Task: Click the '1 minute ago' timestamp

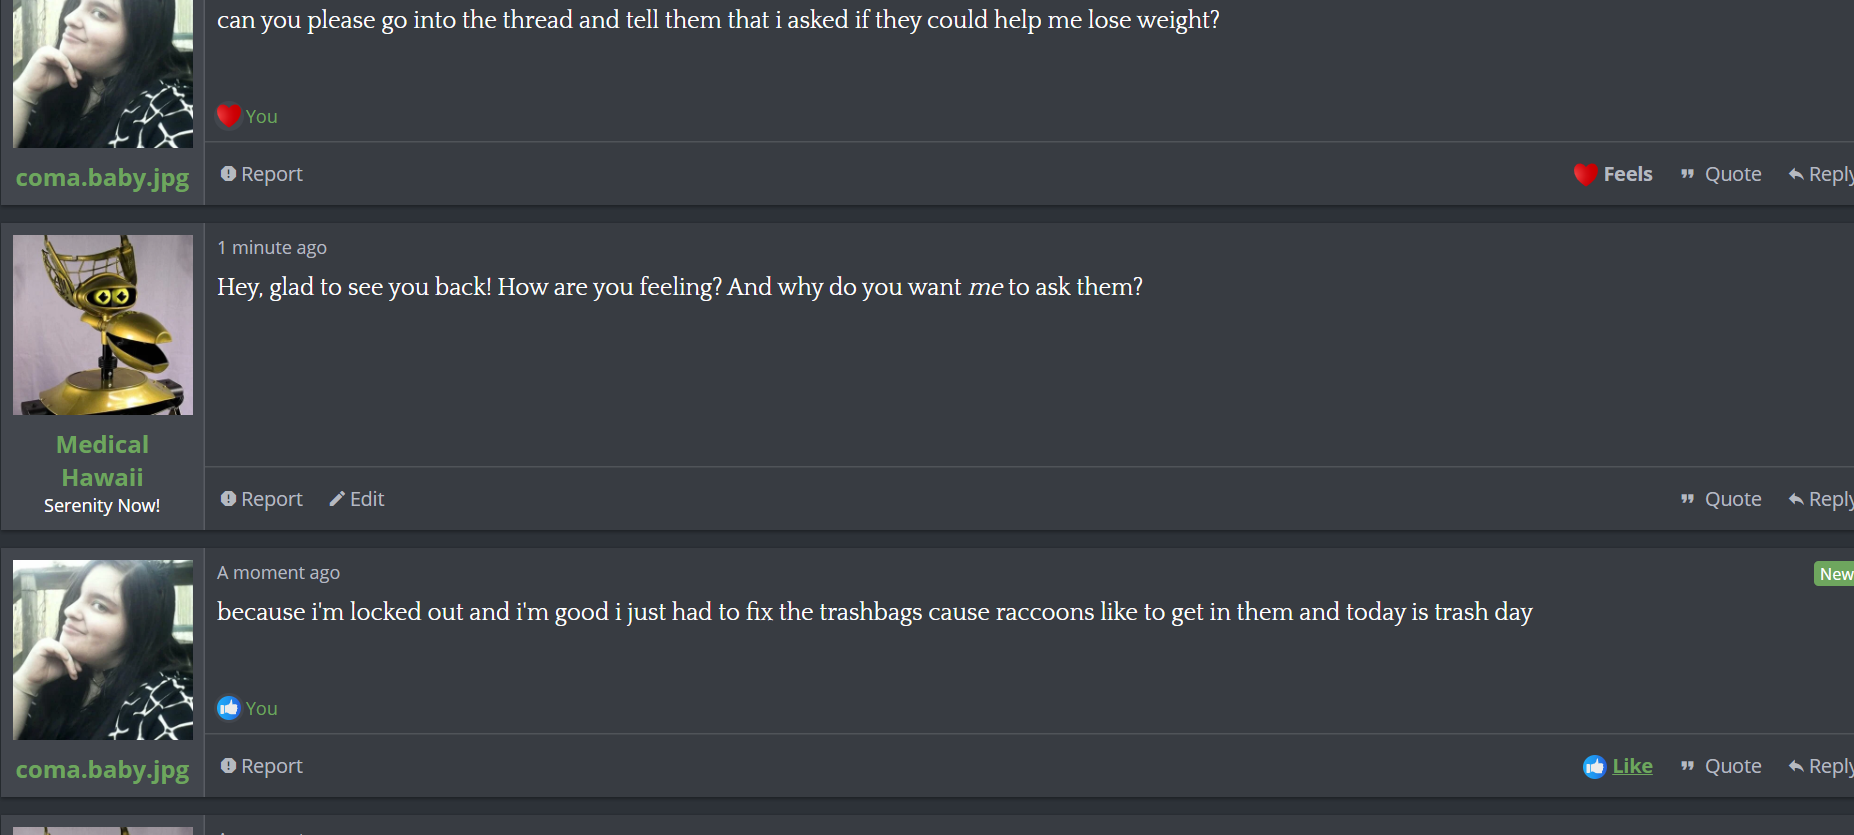Action: tap(272, 247)
